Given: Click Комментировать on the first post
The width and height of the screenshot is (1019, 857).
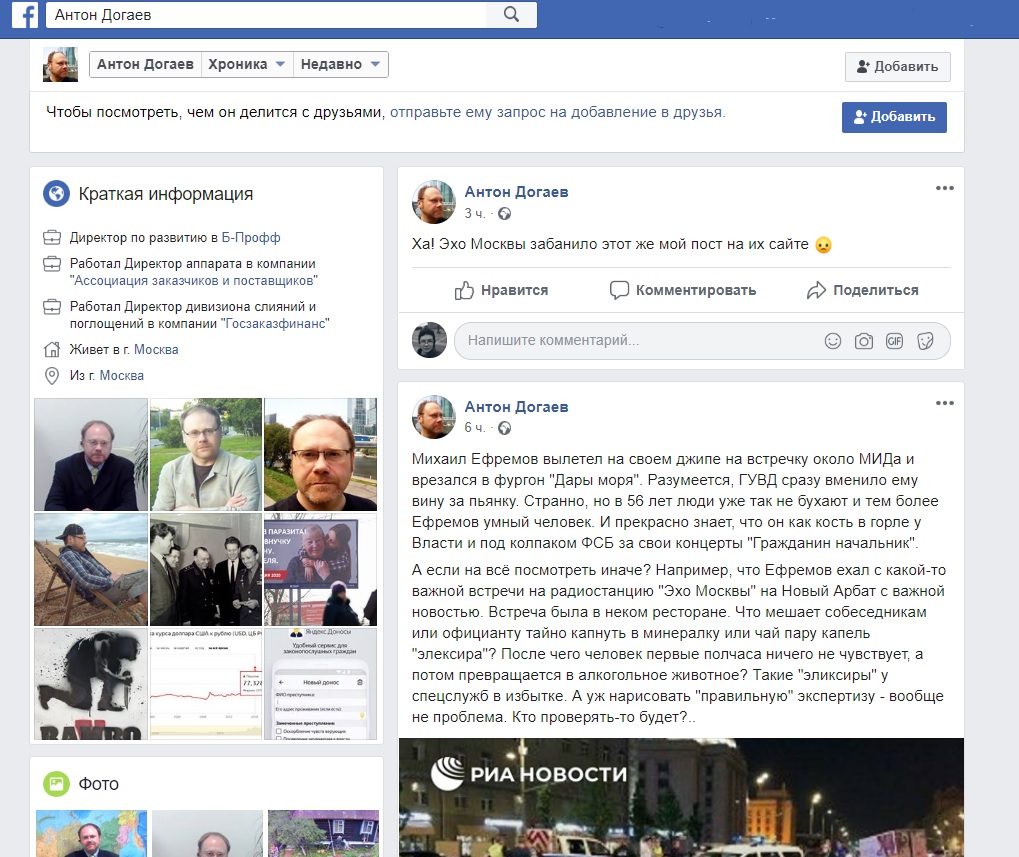Looking at the screenshot, I should pyautogui.click(x=683, y=290).
